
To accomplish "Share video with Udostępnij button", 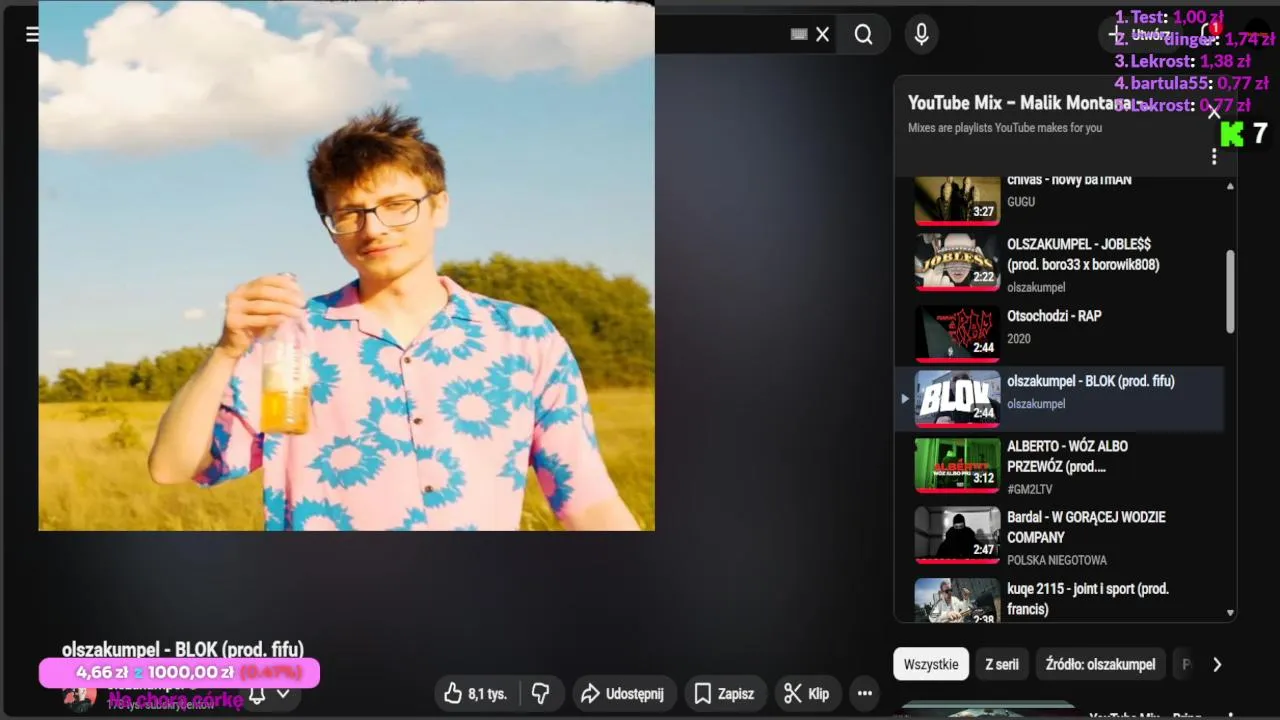I will (622, 693).
